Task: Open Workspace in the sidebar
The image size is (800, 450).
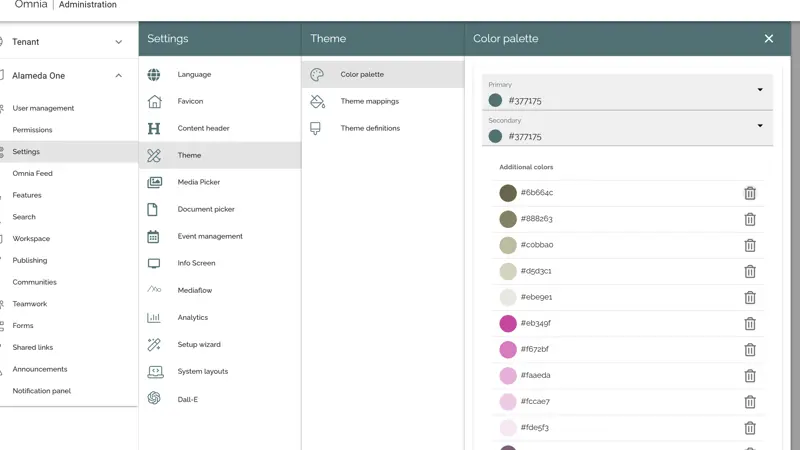Action: pyautogui.click(x=31, y=238)
